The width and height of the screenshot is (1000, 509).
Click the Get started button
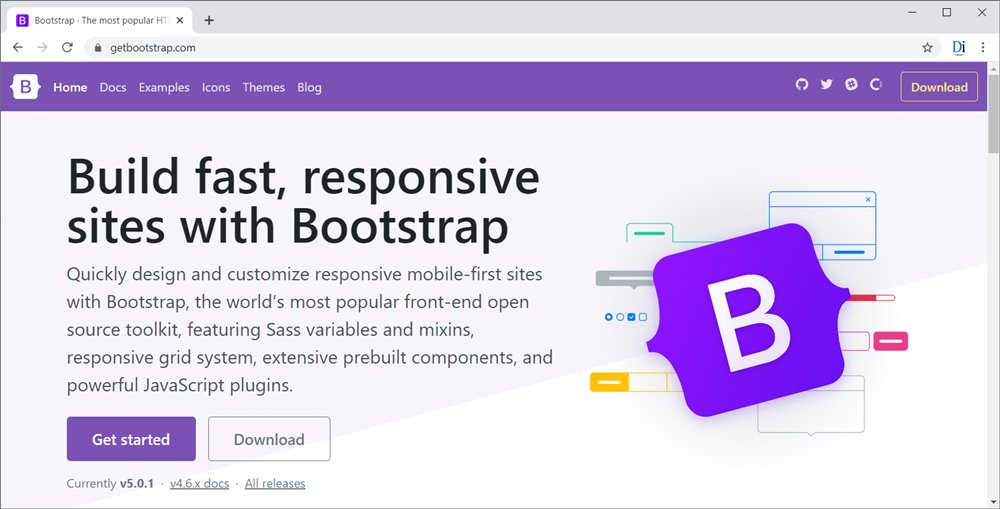(131, 439)
